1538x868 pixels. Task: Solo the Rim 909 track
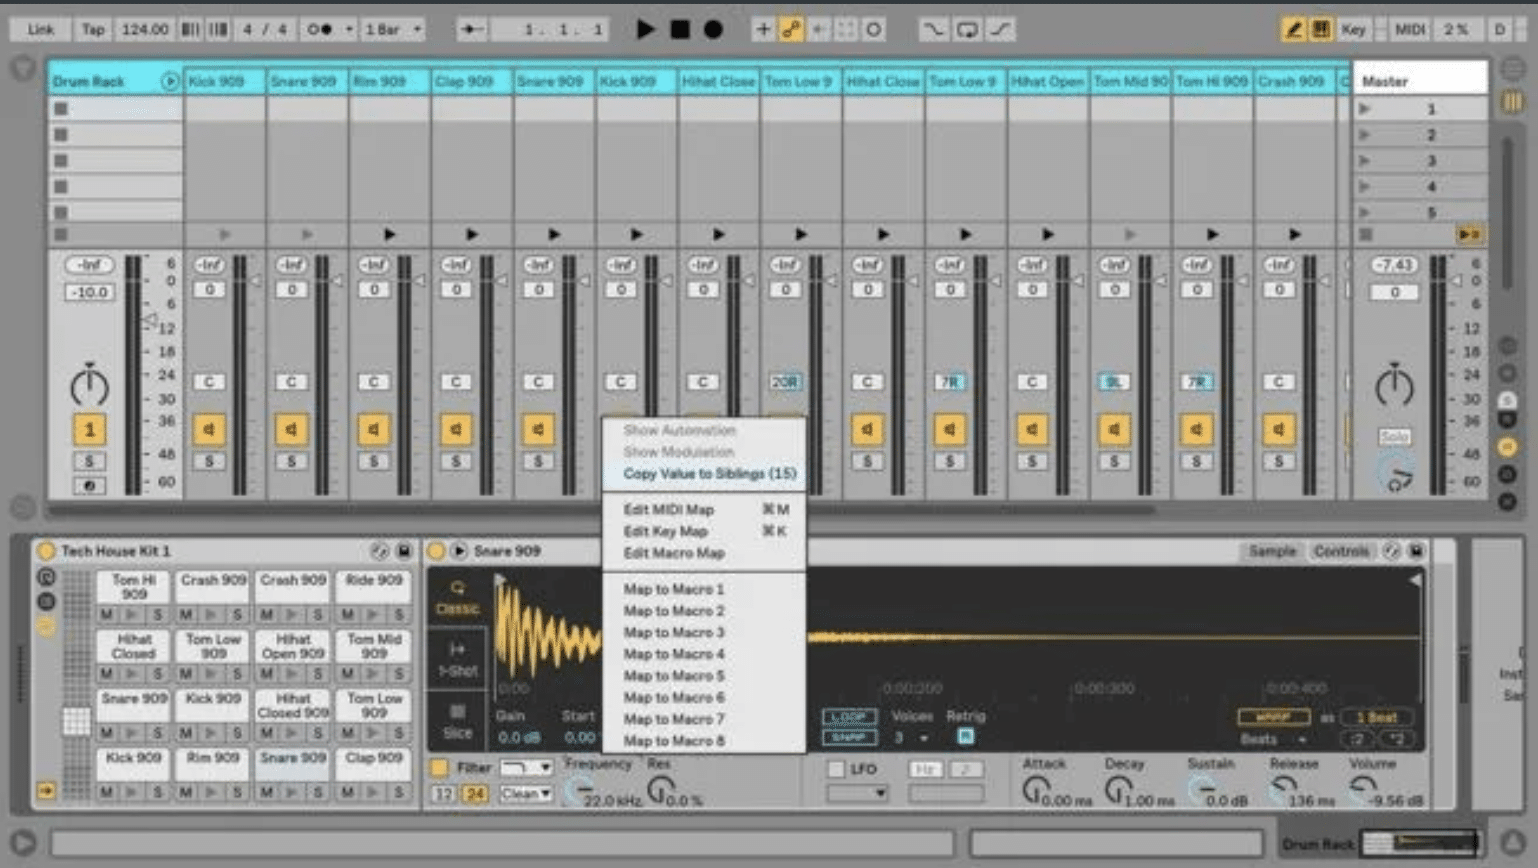pos(374,461)
